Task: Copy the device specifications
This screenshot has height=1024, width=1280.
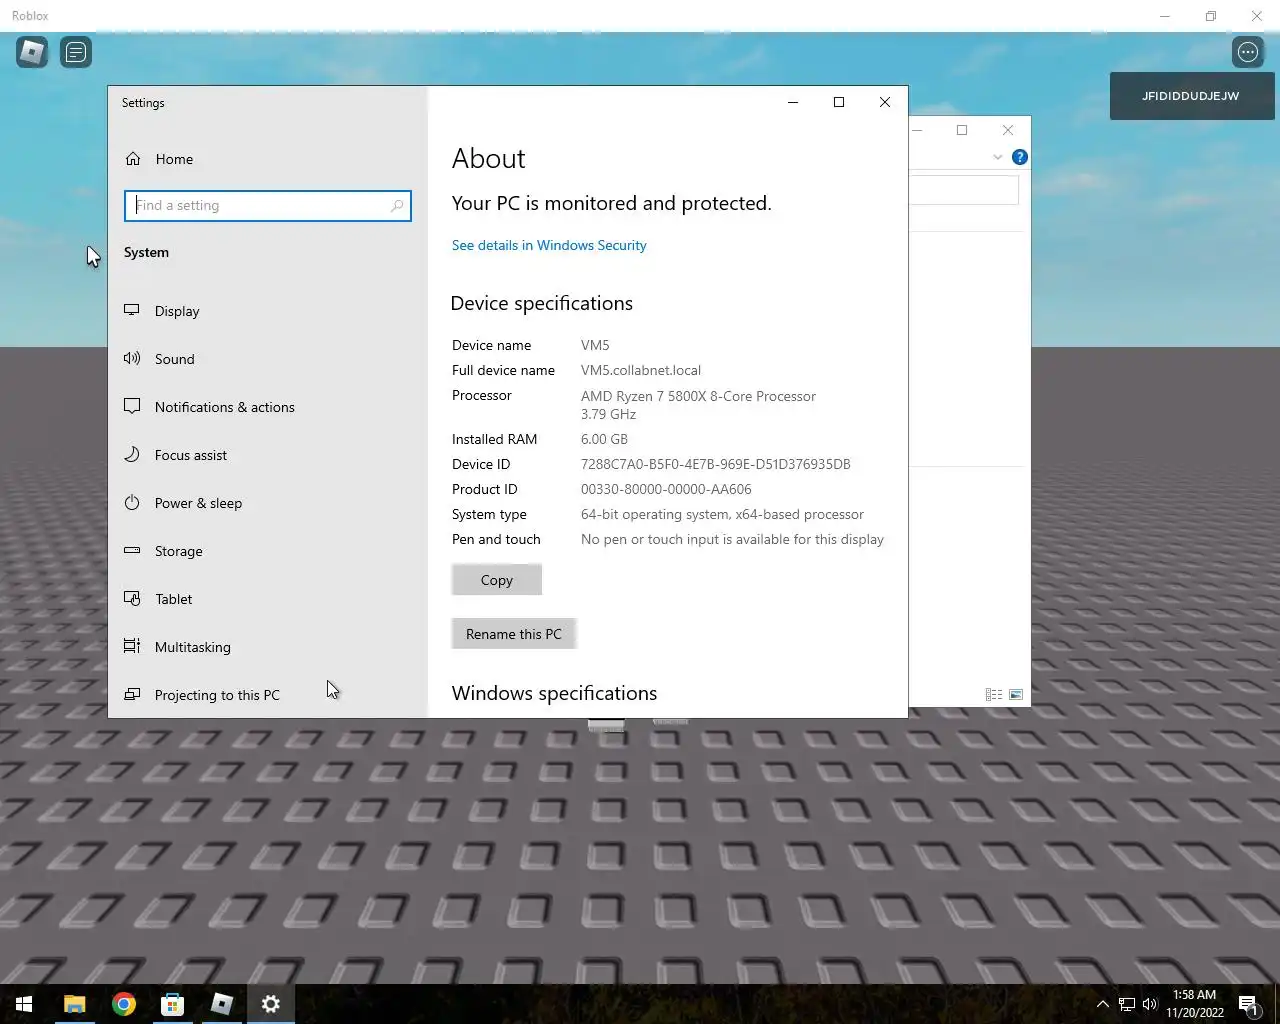Action: click(x=497, y=580)
